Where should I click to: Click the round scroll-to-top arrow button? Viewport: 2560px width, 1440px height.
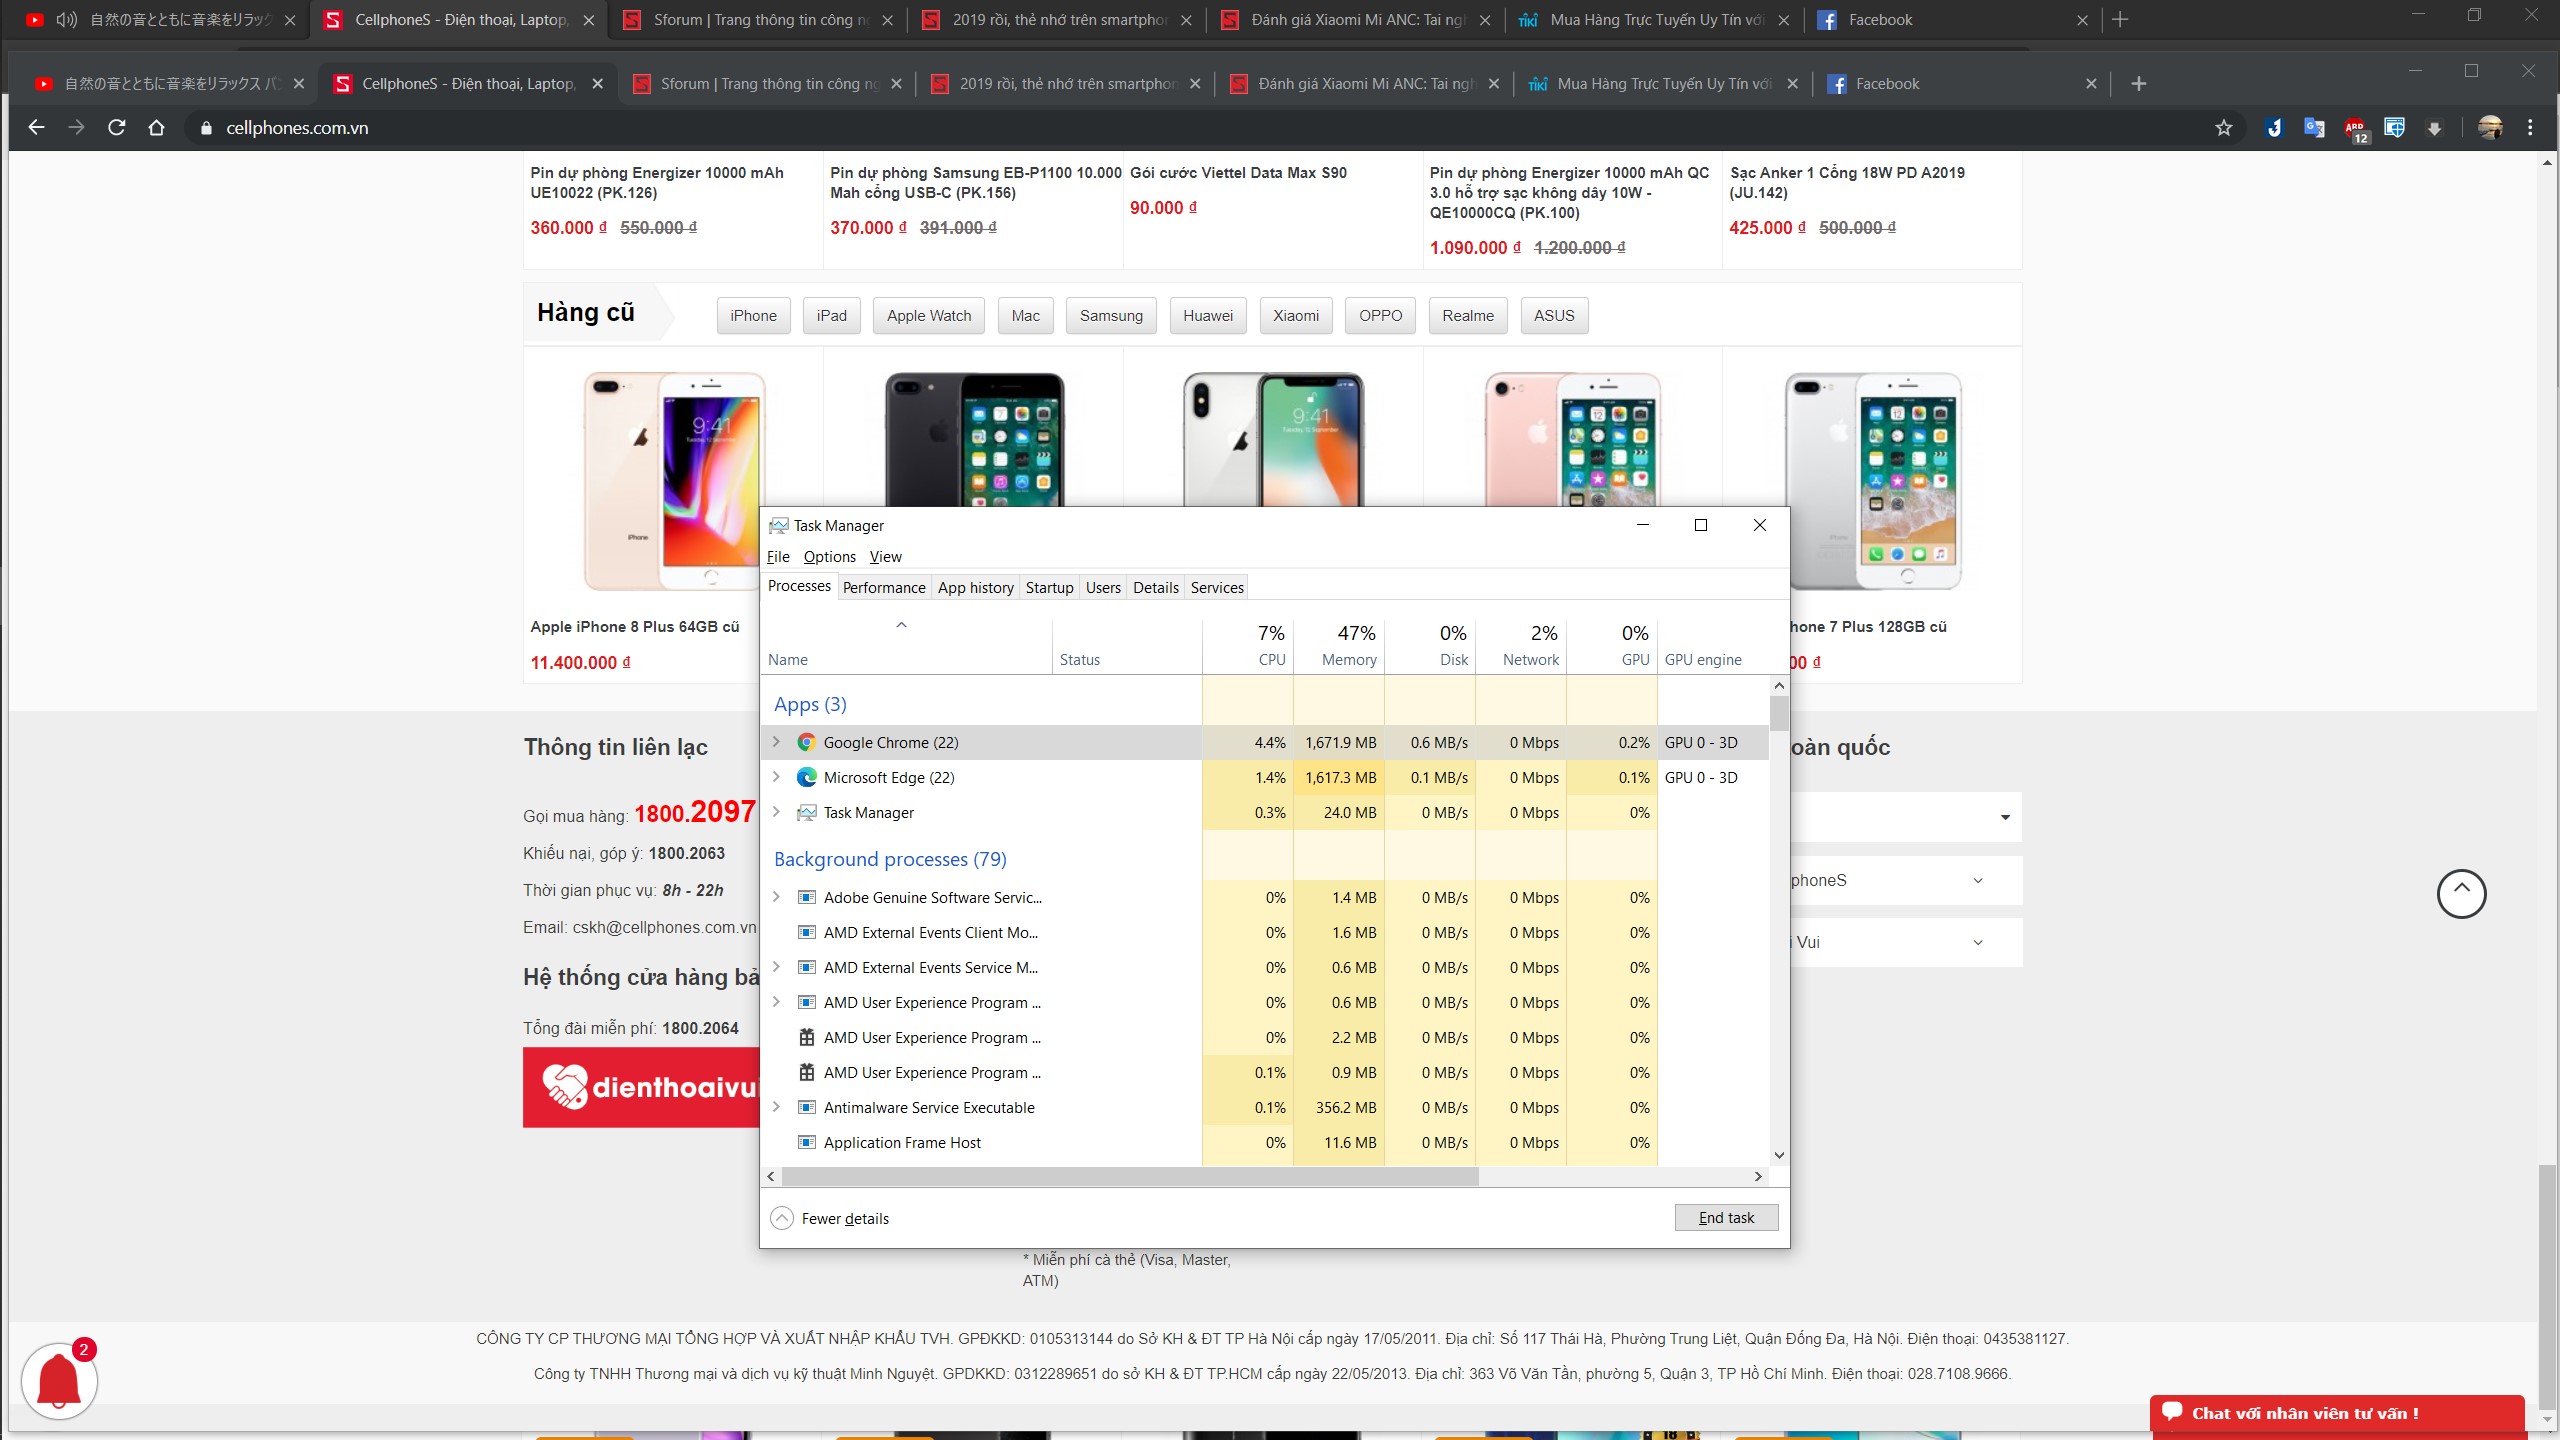tap(2462, 894)
